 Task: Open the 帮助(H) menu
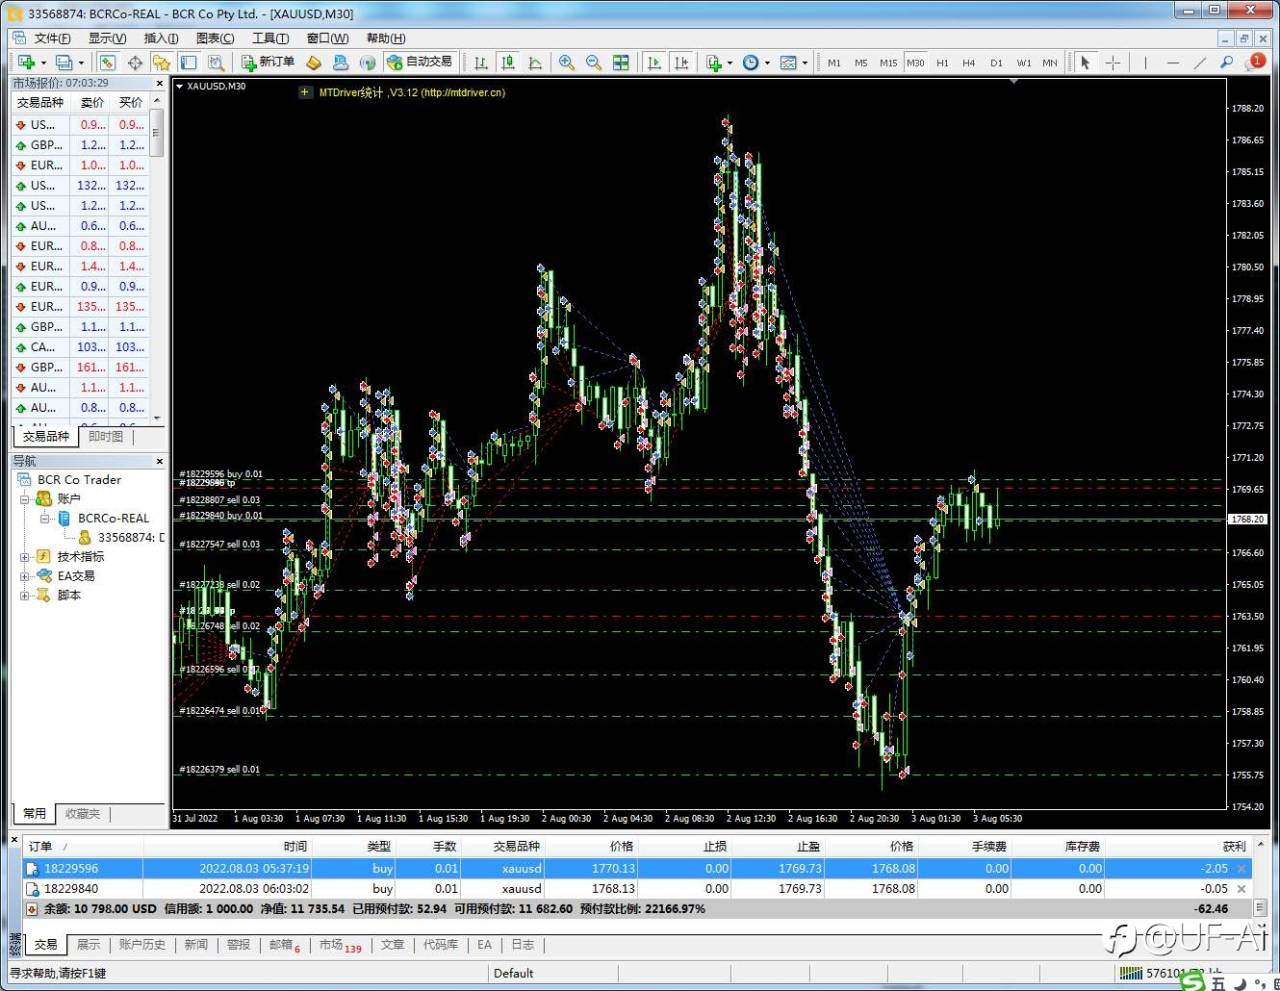point(386,38)
